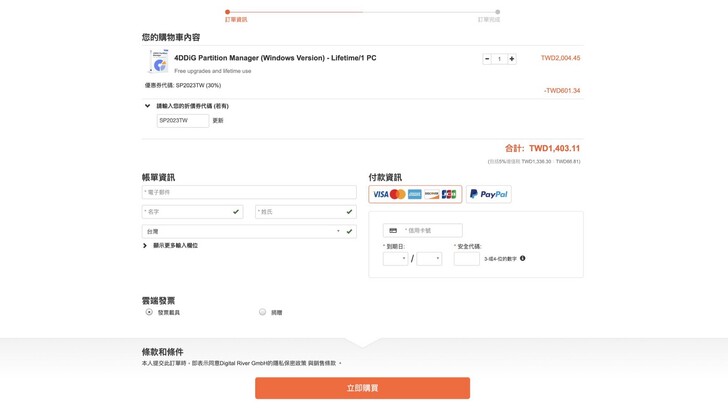Screen dimensions: 728x410
Task: Click the 名字 first name field
Action: click(x=192, y=212)
